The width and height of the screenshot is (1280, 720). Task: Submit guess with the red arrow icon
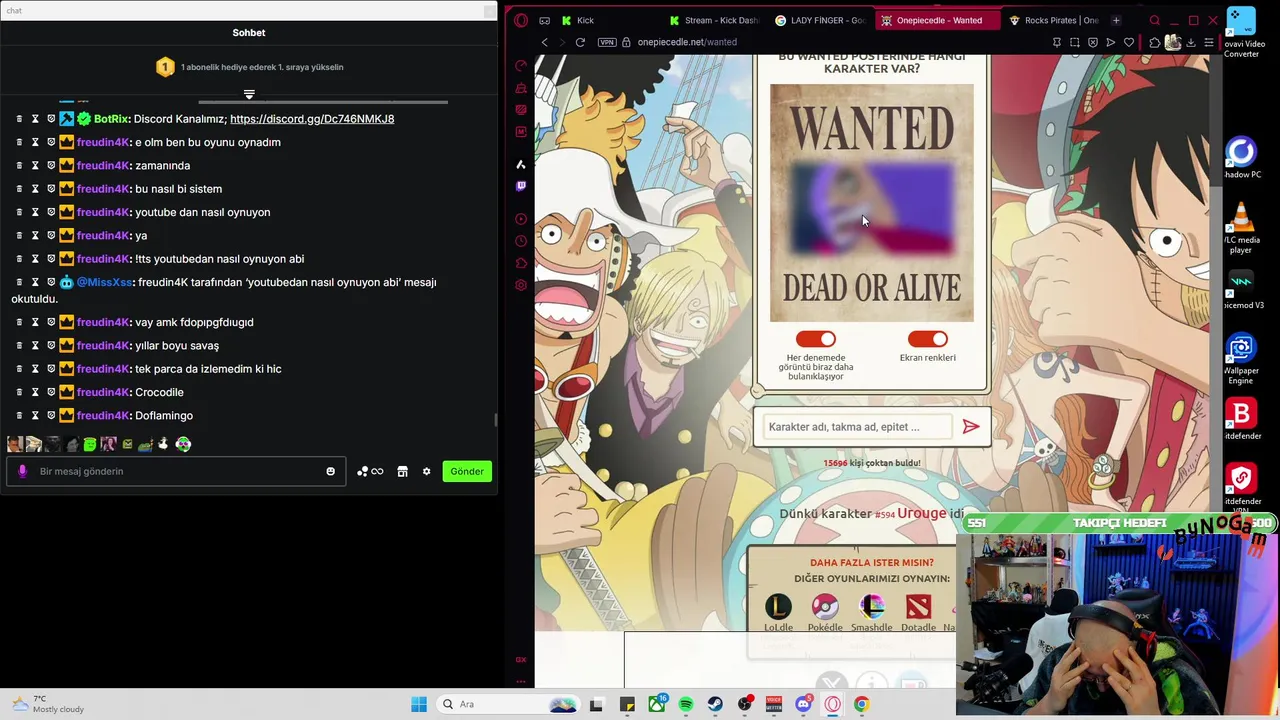tap(970, 427)
